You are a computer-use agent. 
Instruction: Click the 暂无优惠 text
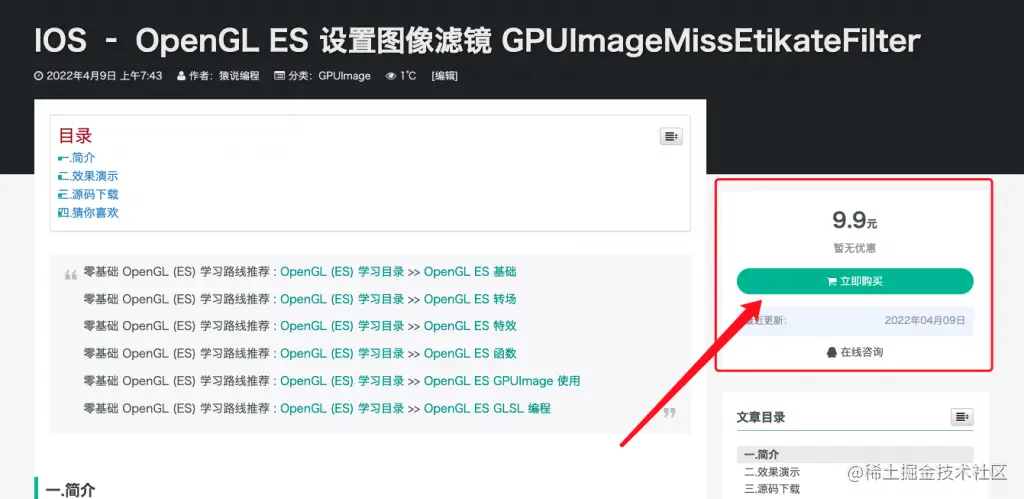tap(855, 248)
